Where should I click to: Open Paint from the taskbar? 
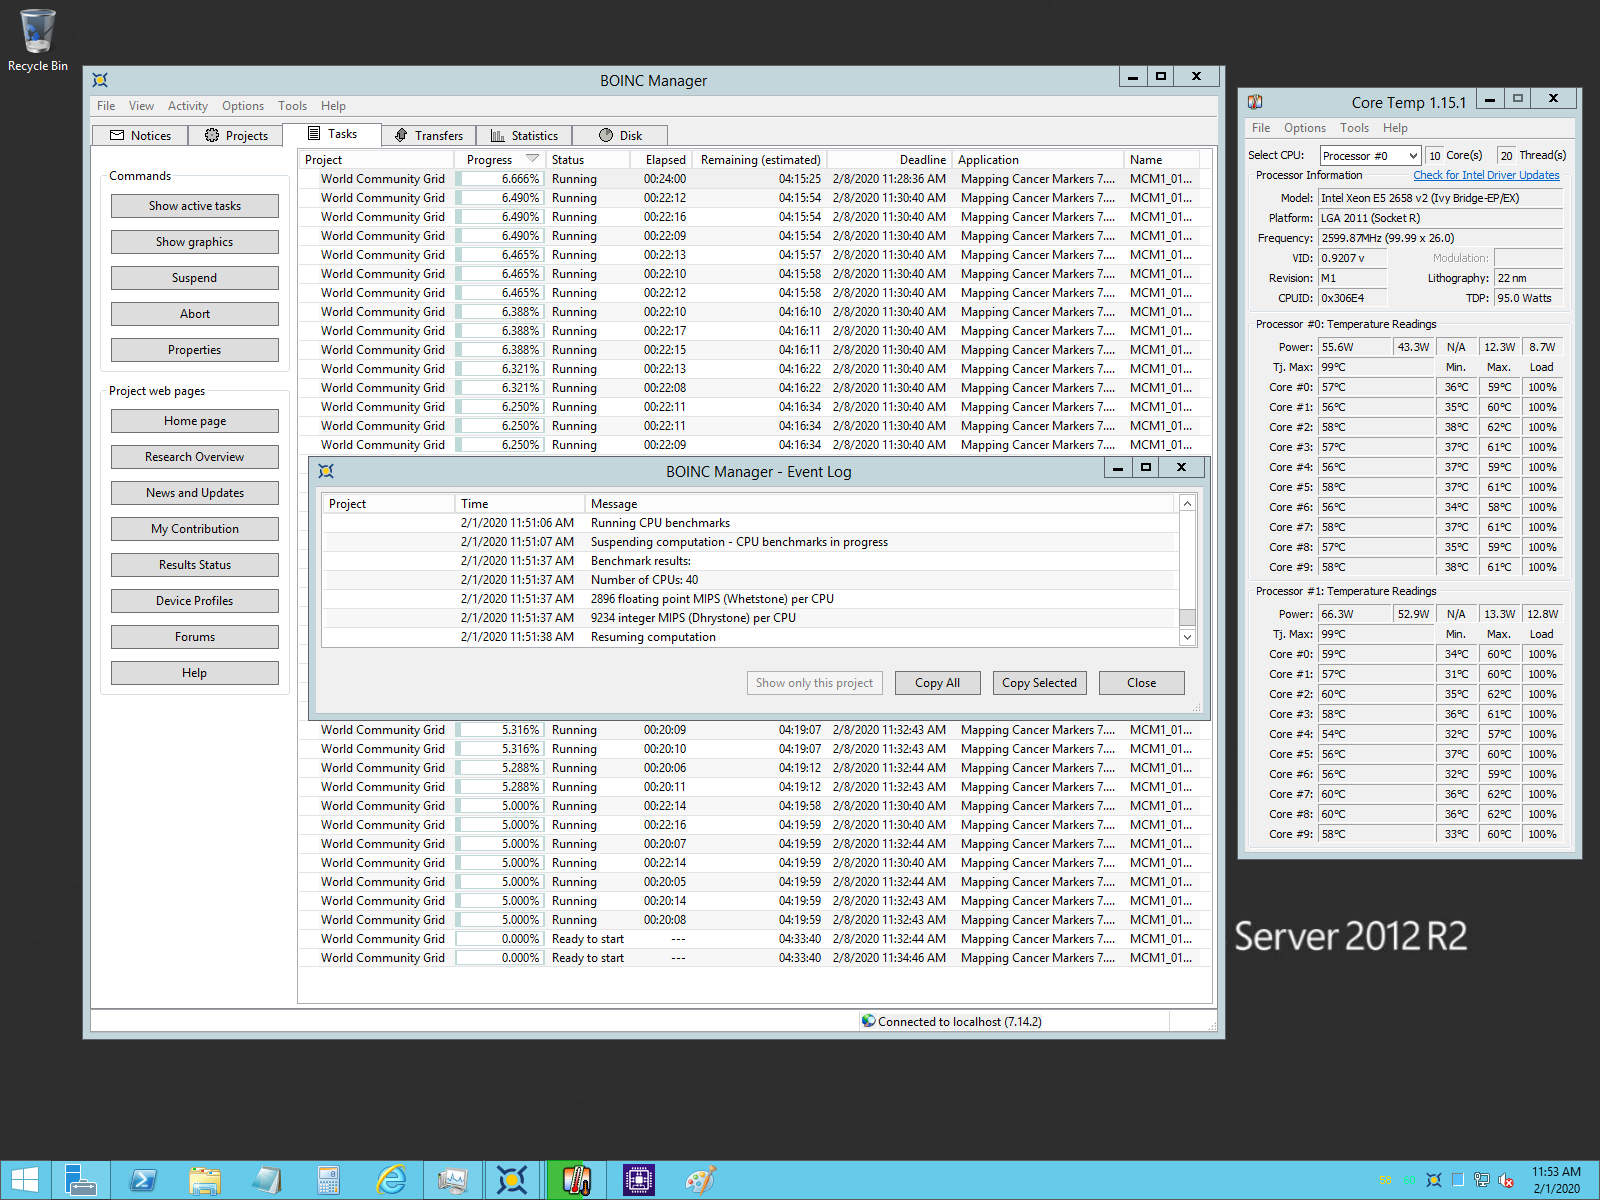[x=700, y=1180]
